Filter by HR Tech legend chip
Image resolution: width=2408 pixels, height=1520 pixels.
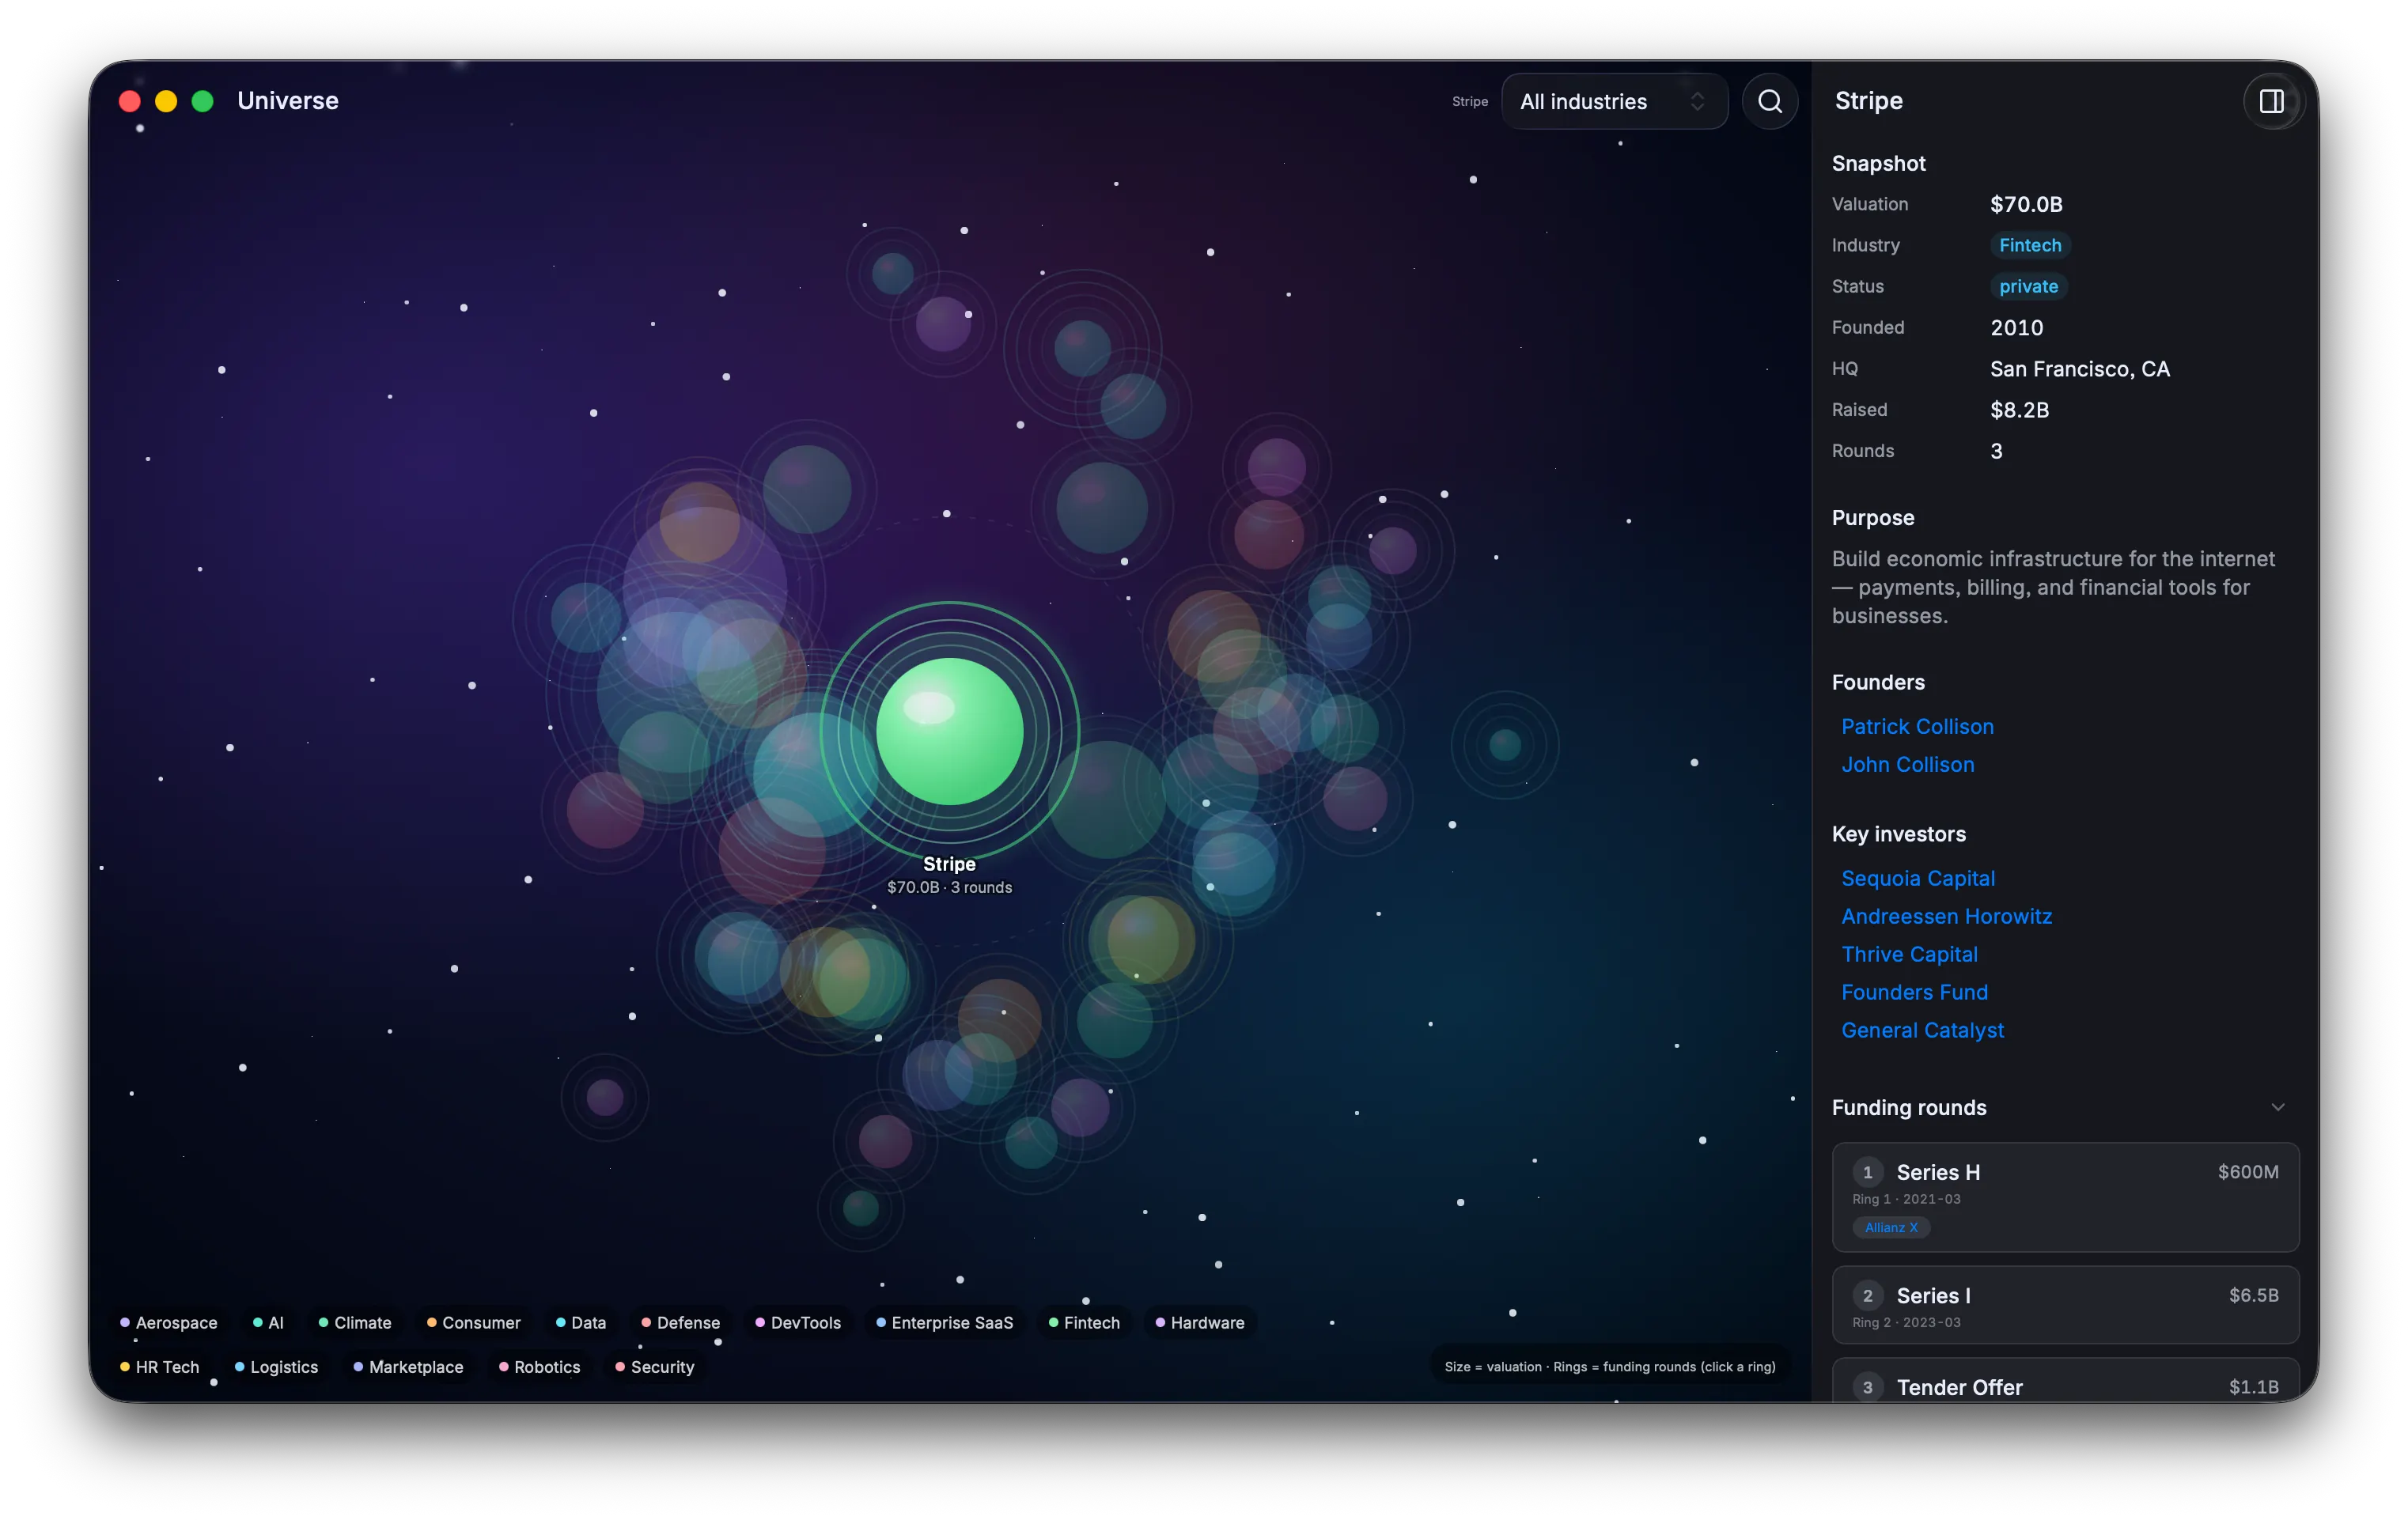(x=160, y=1367)
